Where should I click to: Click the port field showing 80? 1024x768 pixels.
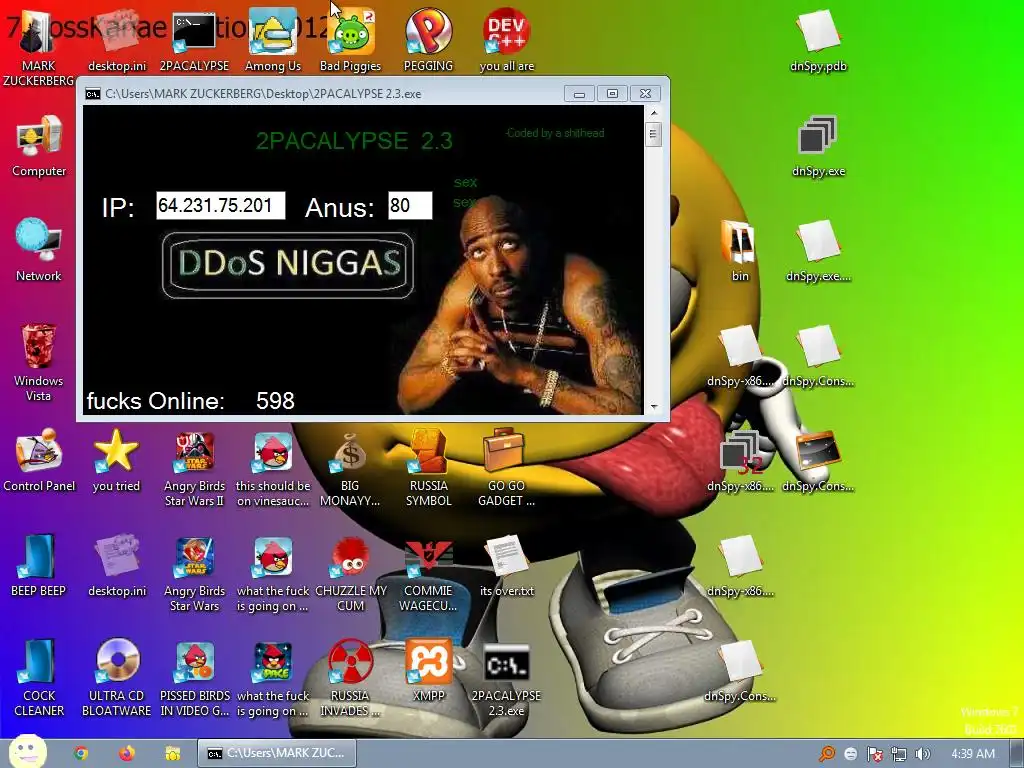[410, 205]
